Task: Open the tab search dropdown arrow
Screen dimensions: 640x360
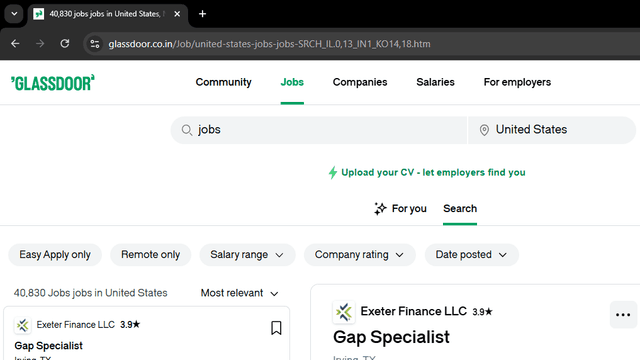Action: point(14,14)
